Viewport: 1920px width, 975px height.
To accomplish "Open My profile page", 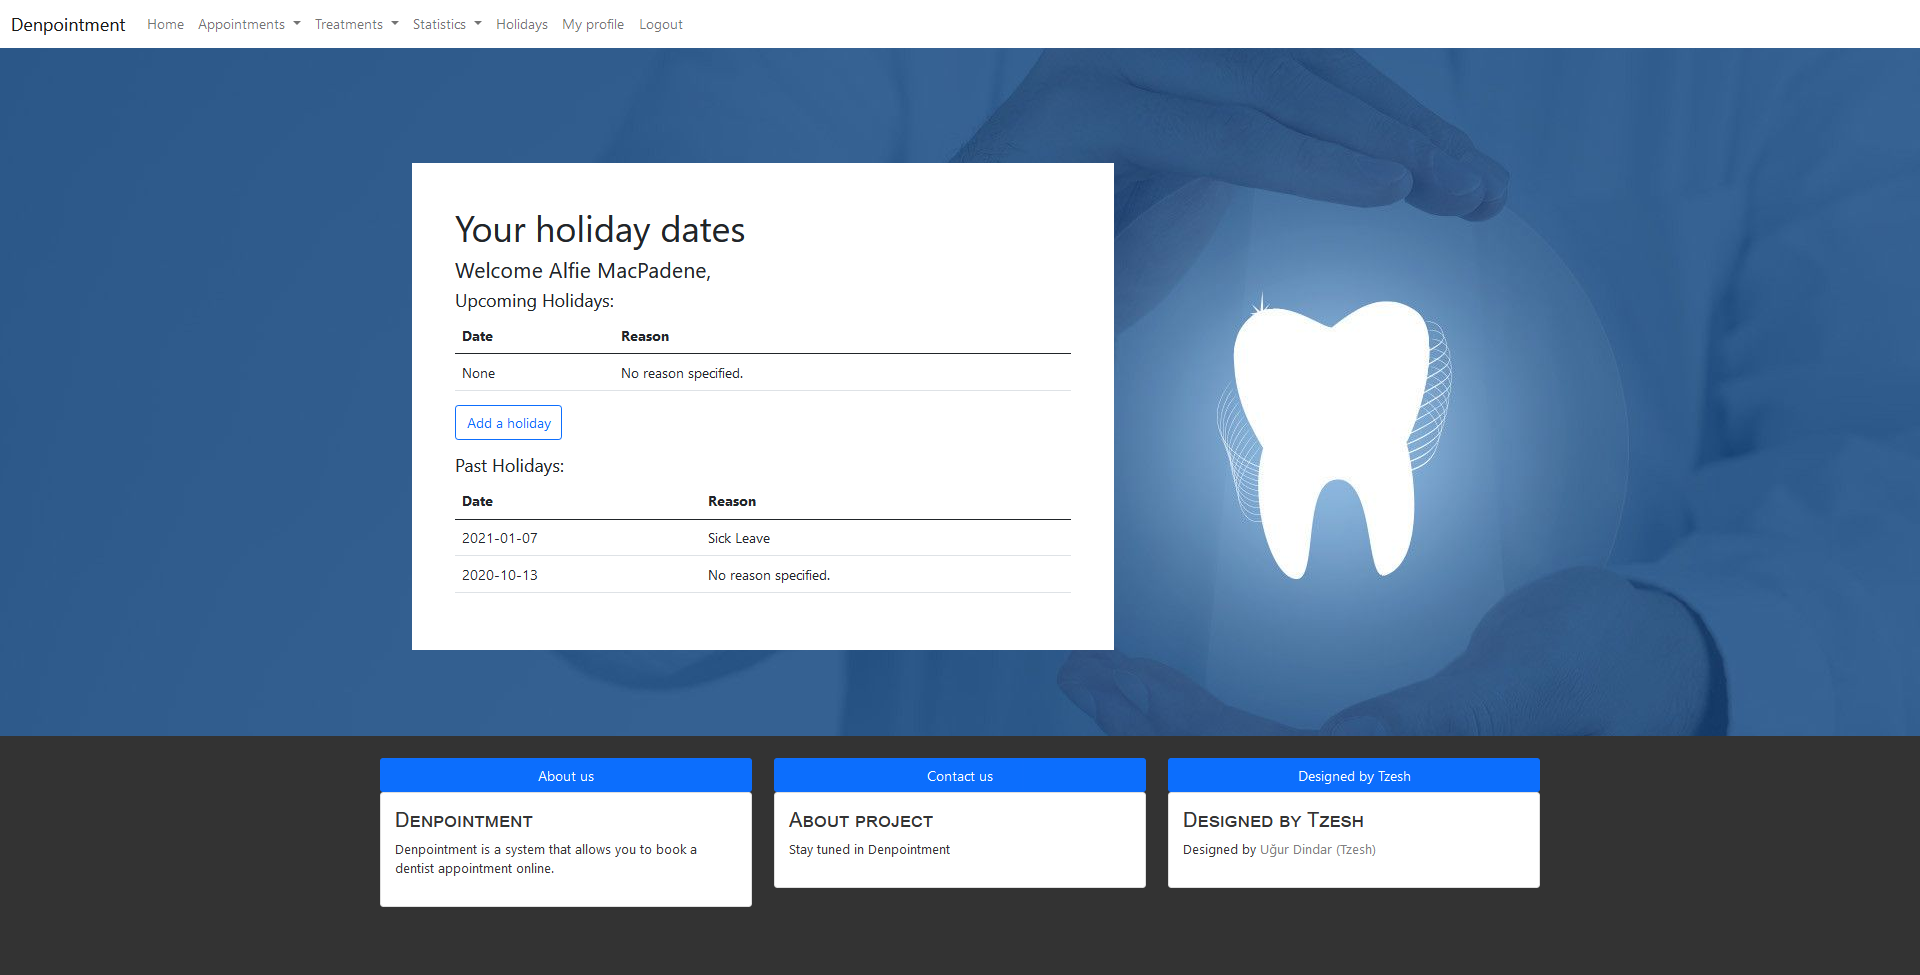I will 593,24.
